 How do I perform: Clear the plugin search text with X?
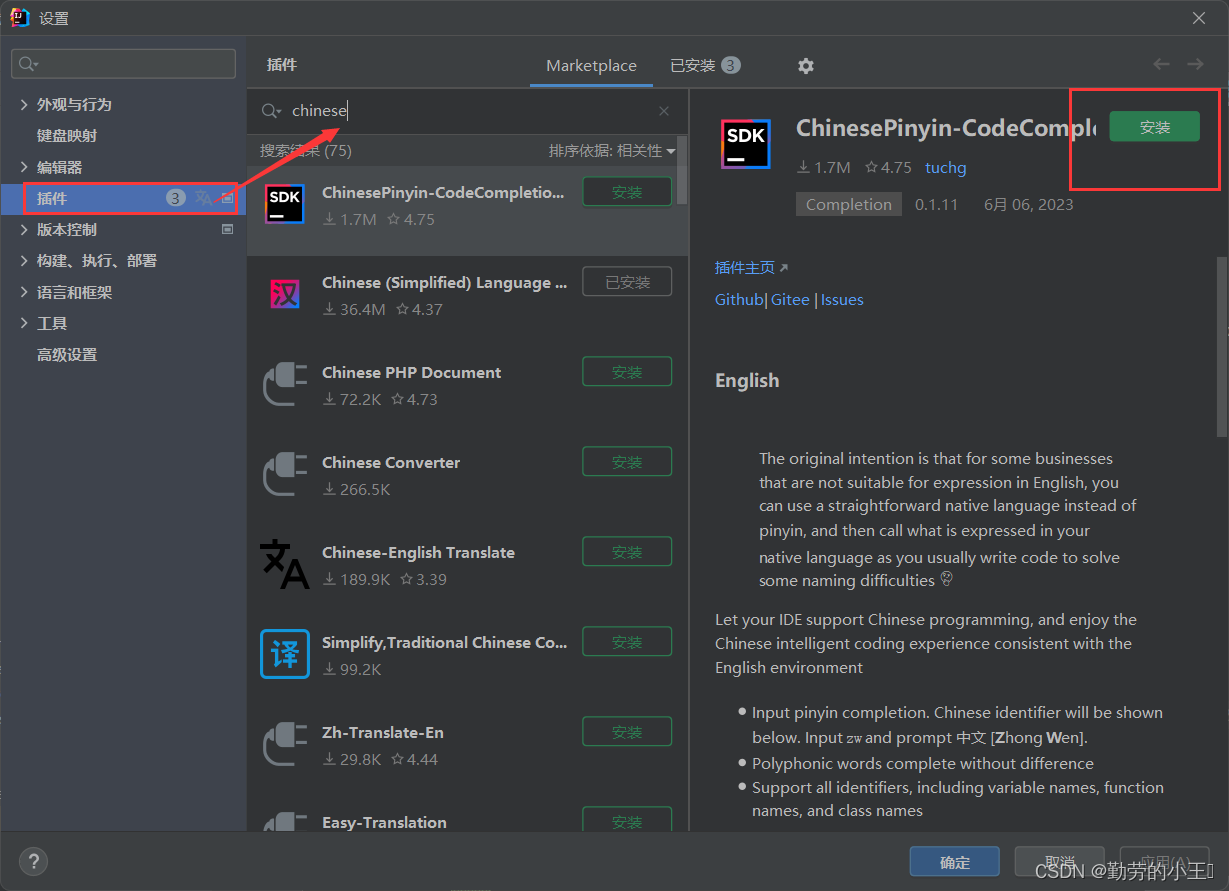pyautogui.click(x=664, y=111)
